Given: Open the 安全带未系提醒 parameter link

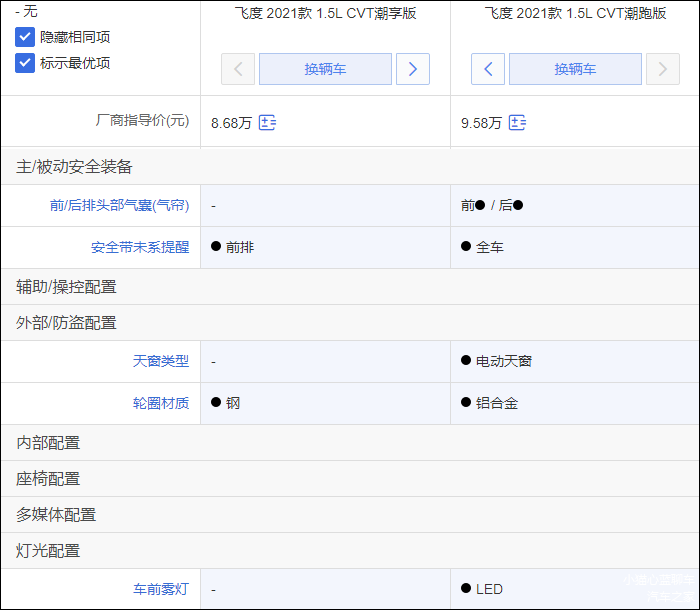Looking at the screenshot, I should click(140, 247).
